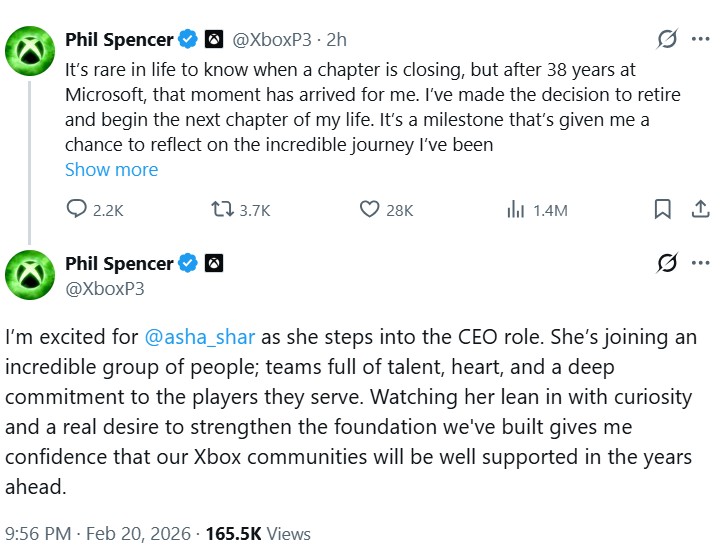Click the reply icon with 2.2K comments
723x553 pixels.
pos(78,209)
